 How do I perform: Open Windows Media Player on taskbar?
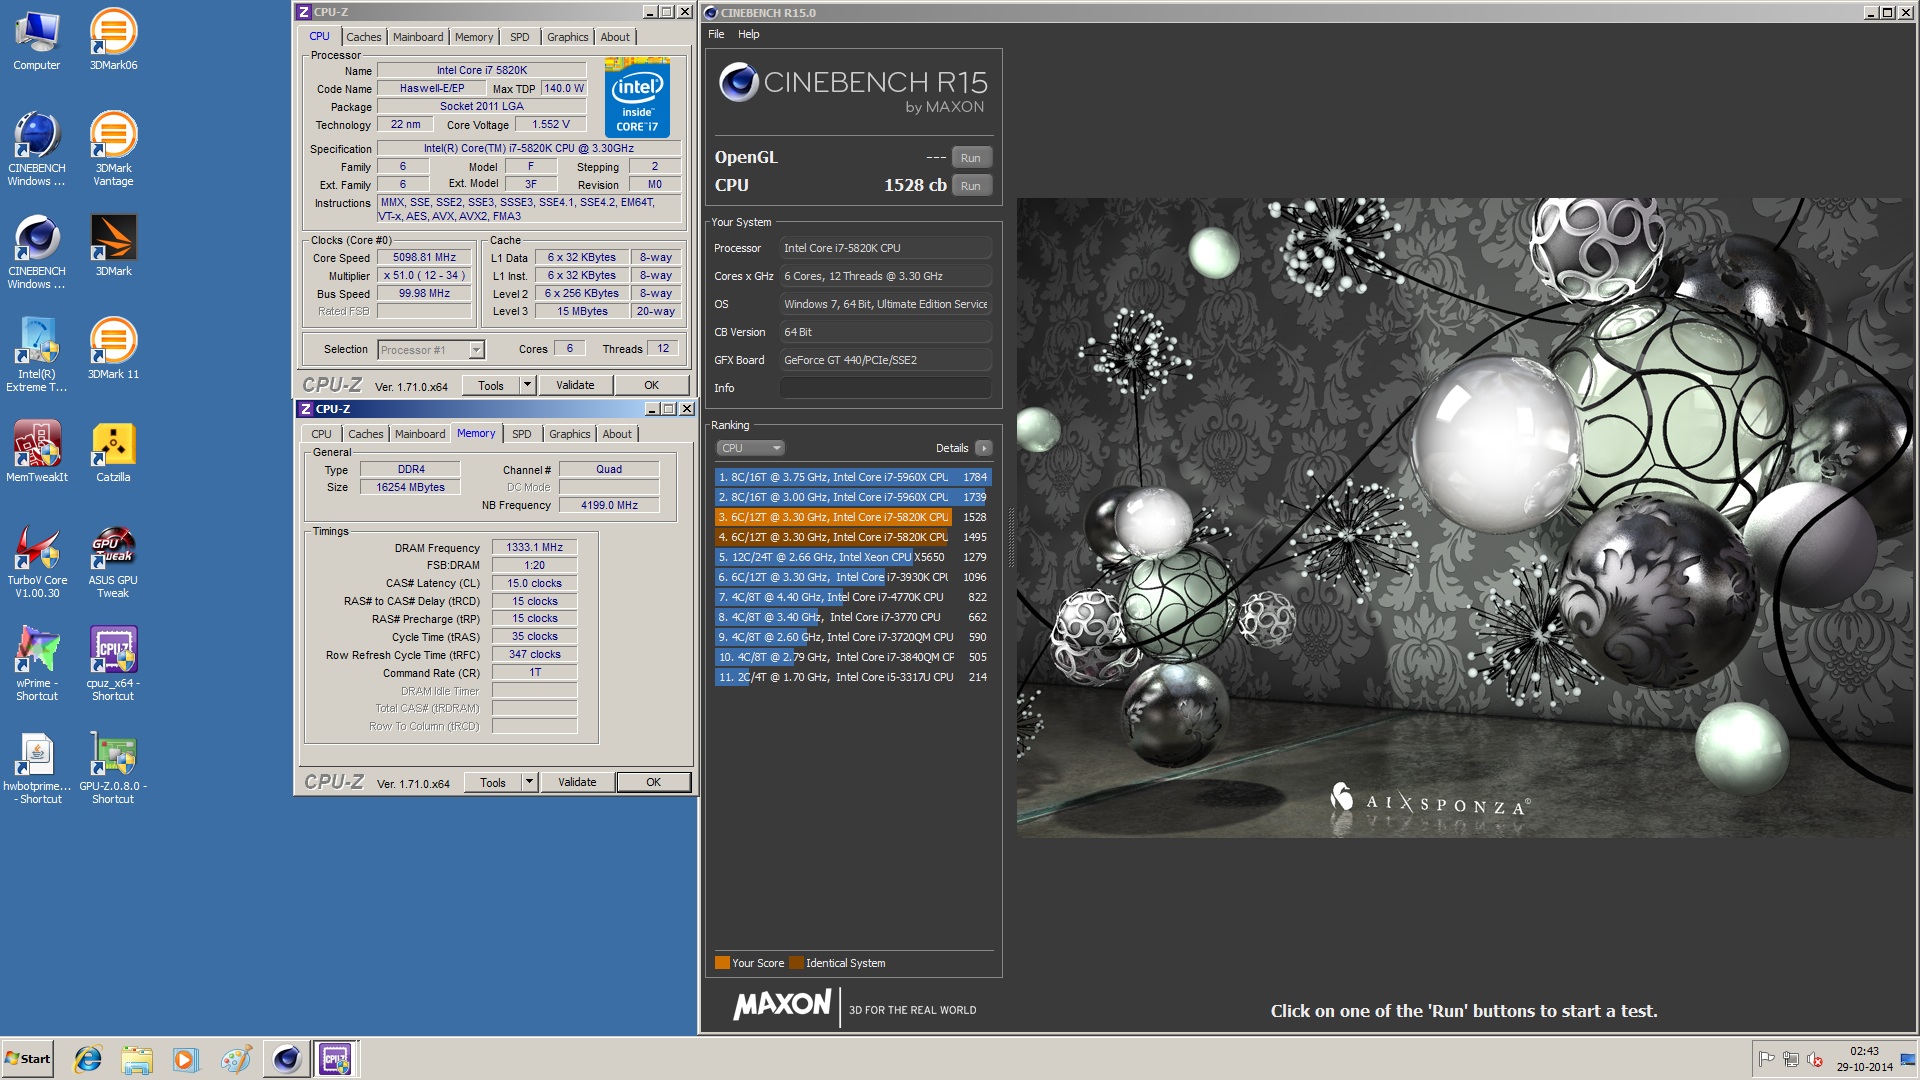(186, 1059)
